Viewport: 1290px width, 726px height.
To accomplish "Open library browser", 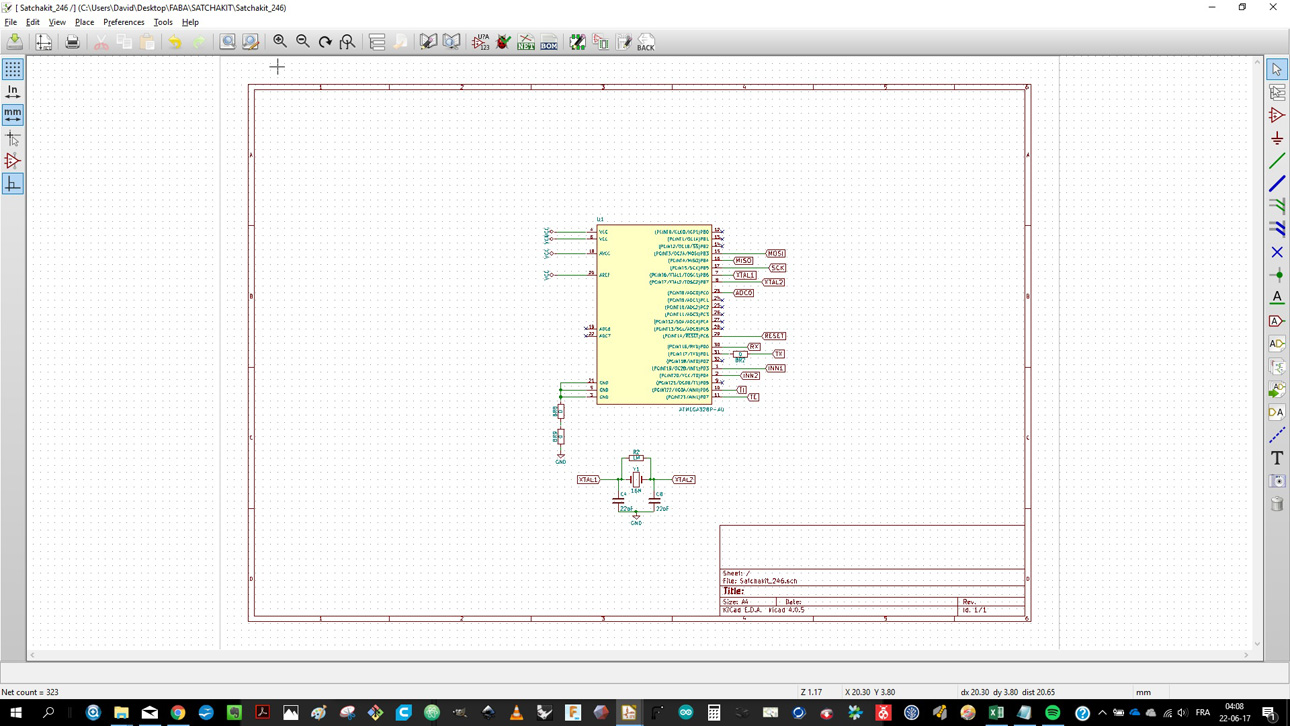I will pos(452,42).
